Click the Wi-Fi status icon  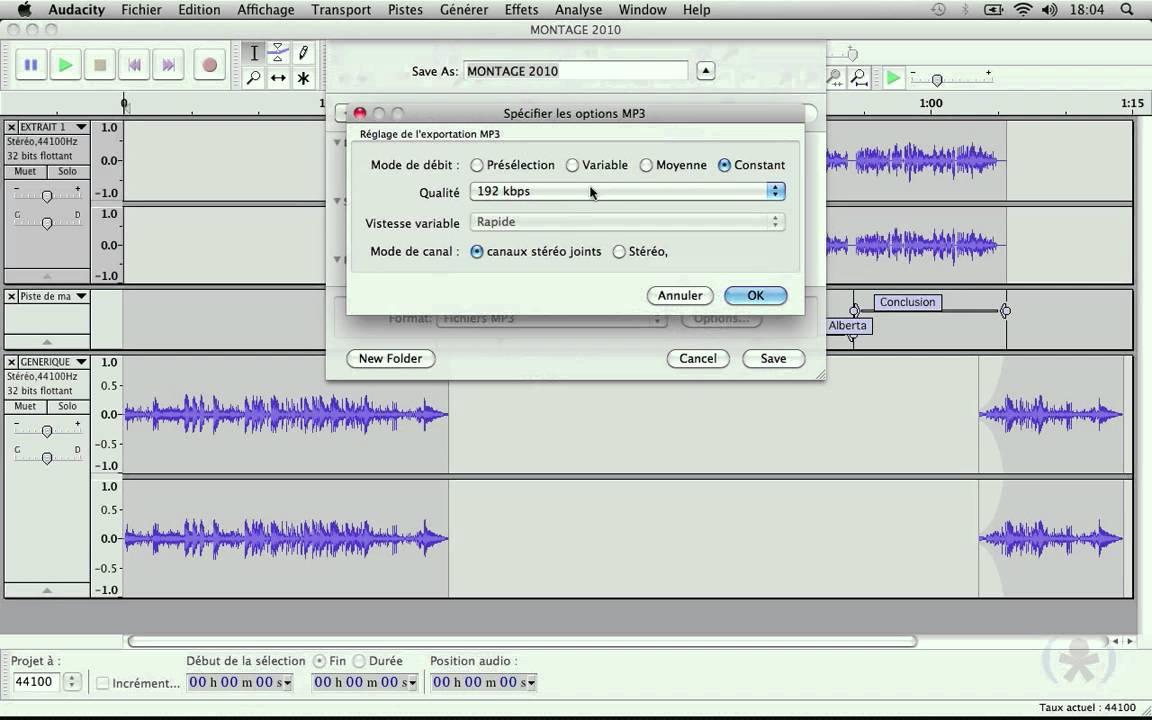point(1023,10)
